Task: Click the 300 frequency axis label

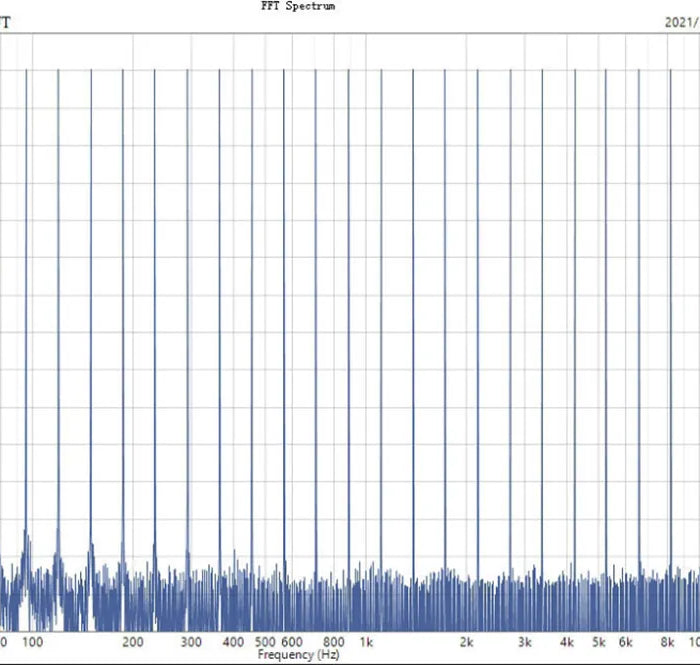Action: (x=191, y=642)
